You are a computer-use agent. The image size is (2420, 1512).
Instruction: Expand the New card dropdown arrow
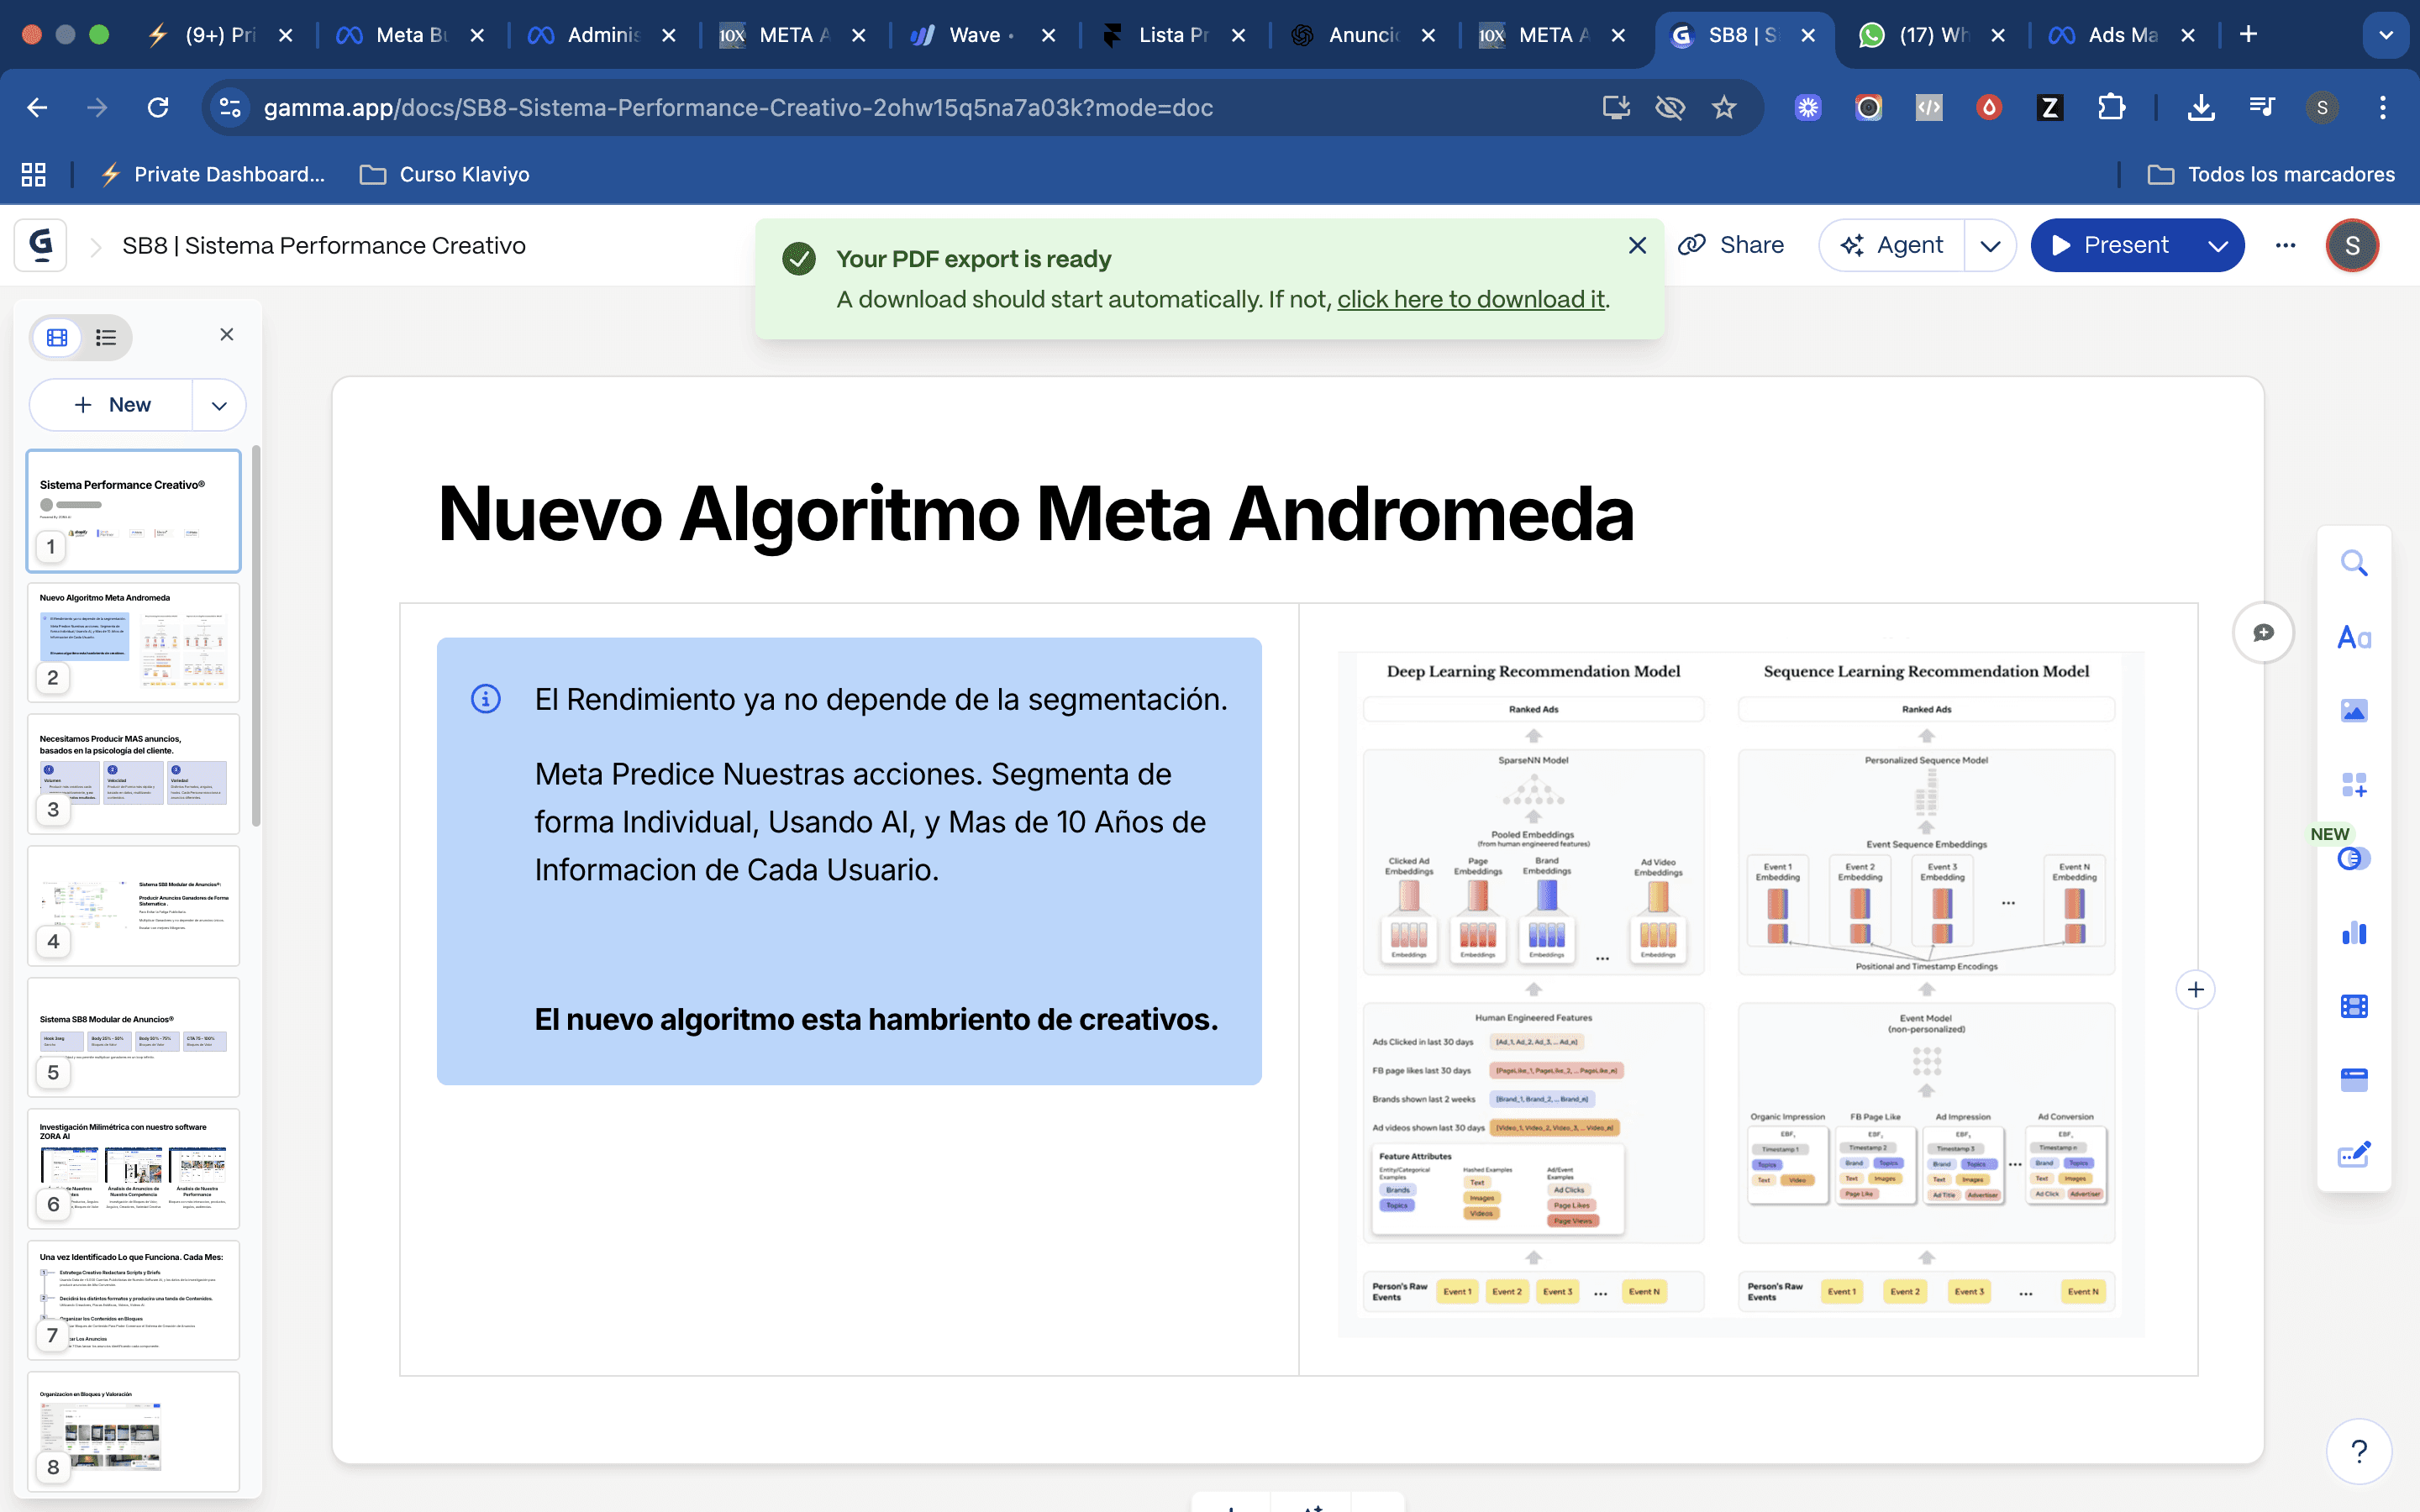coord(219,405)
